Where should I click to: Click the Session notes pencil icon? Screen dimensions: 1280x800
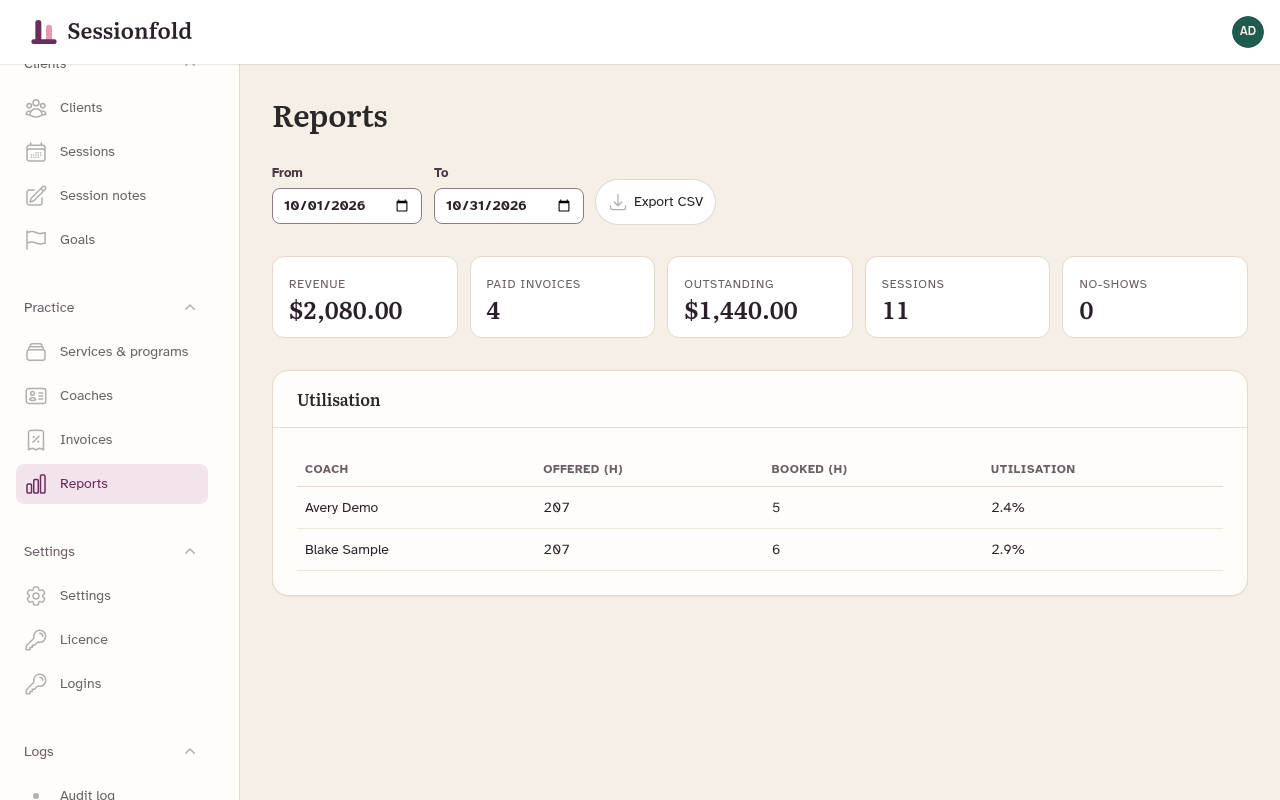(36, 196)
